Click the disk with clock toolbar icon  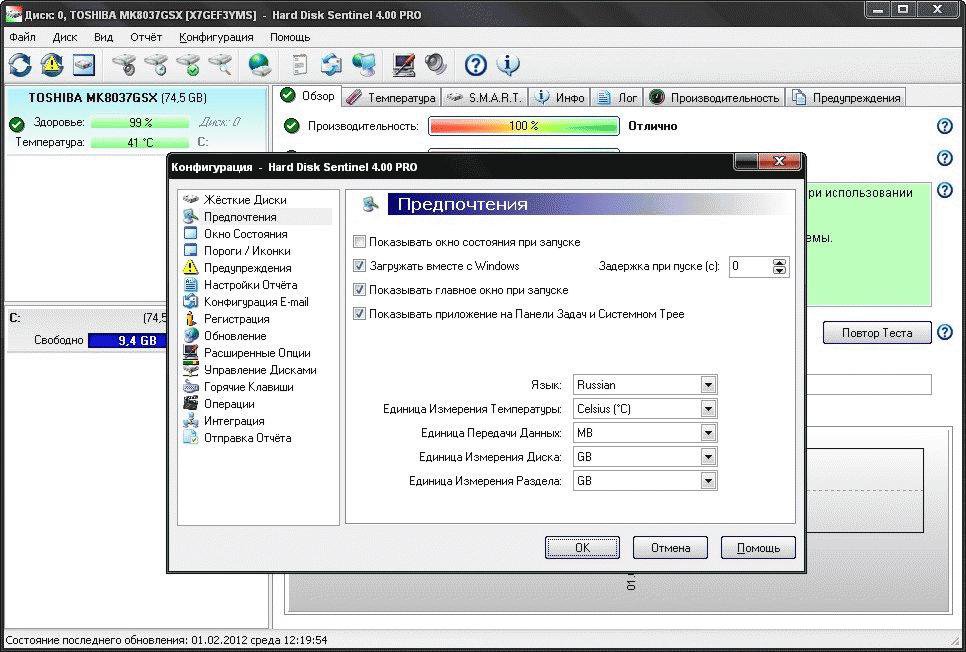pyautogui.click(x=156, y=65)
